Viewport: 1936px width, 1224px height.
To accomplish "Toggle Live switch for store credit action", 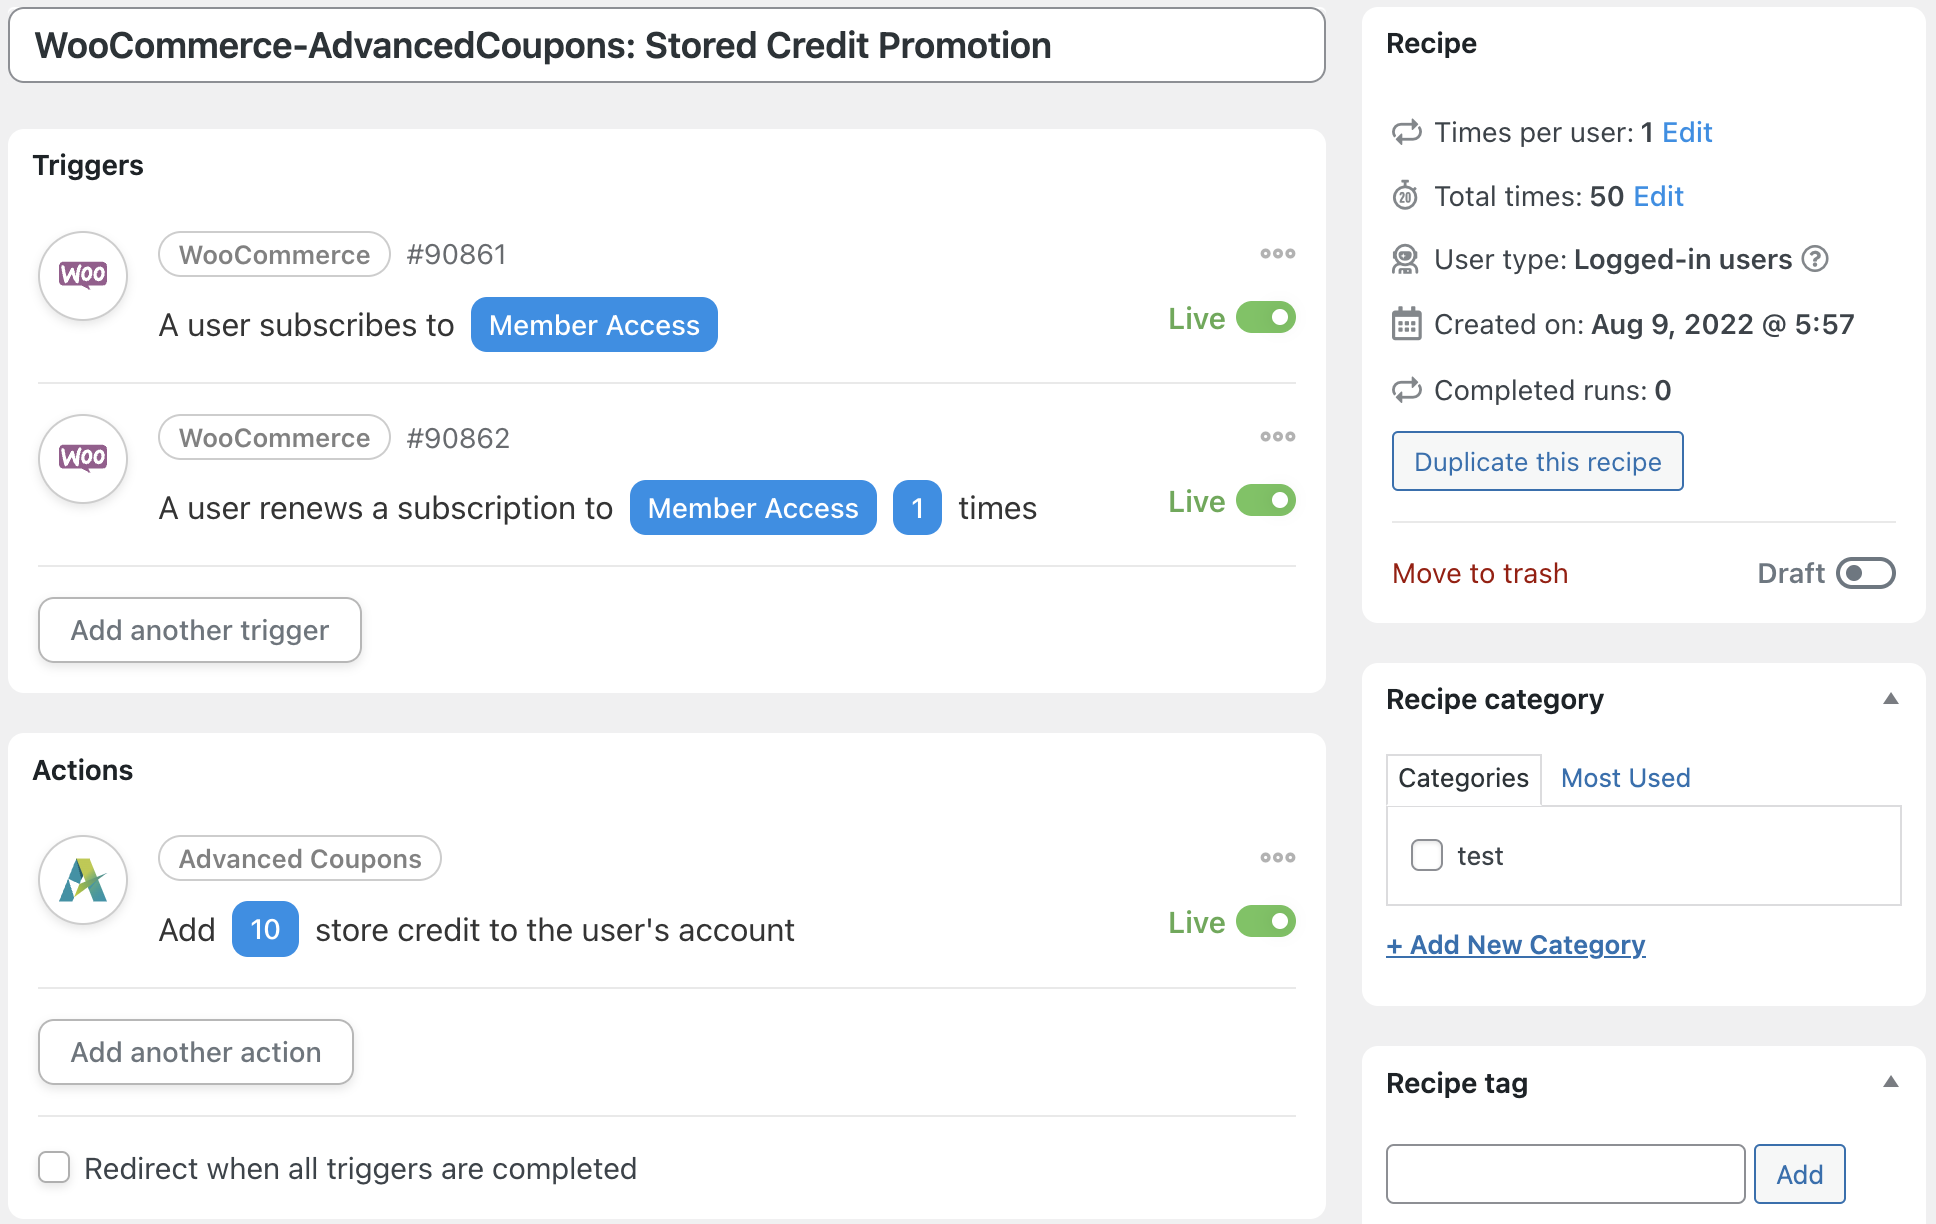I will click(x=1266, y=922).
